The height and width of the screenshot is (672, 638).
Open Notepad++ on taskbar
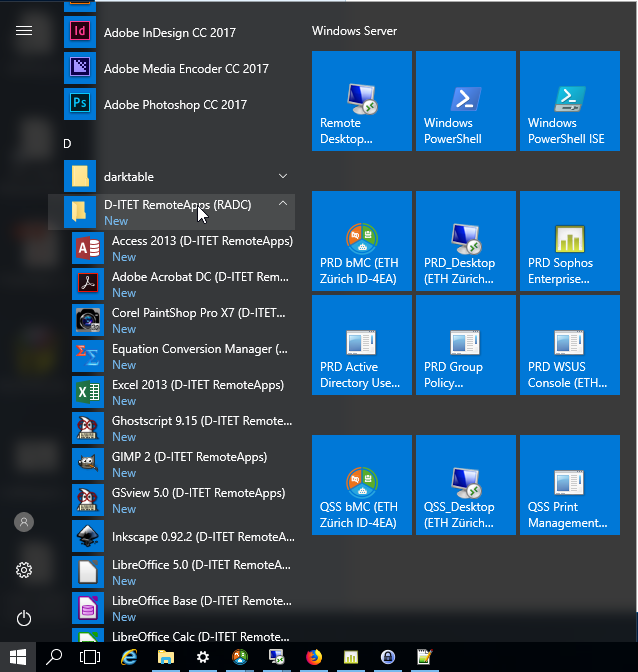pyautogui.click(x=425, y=657)
